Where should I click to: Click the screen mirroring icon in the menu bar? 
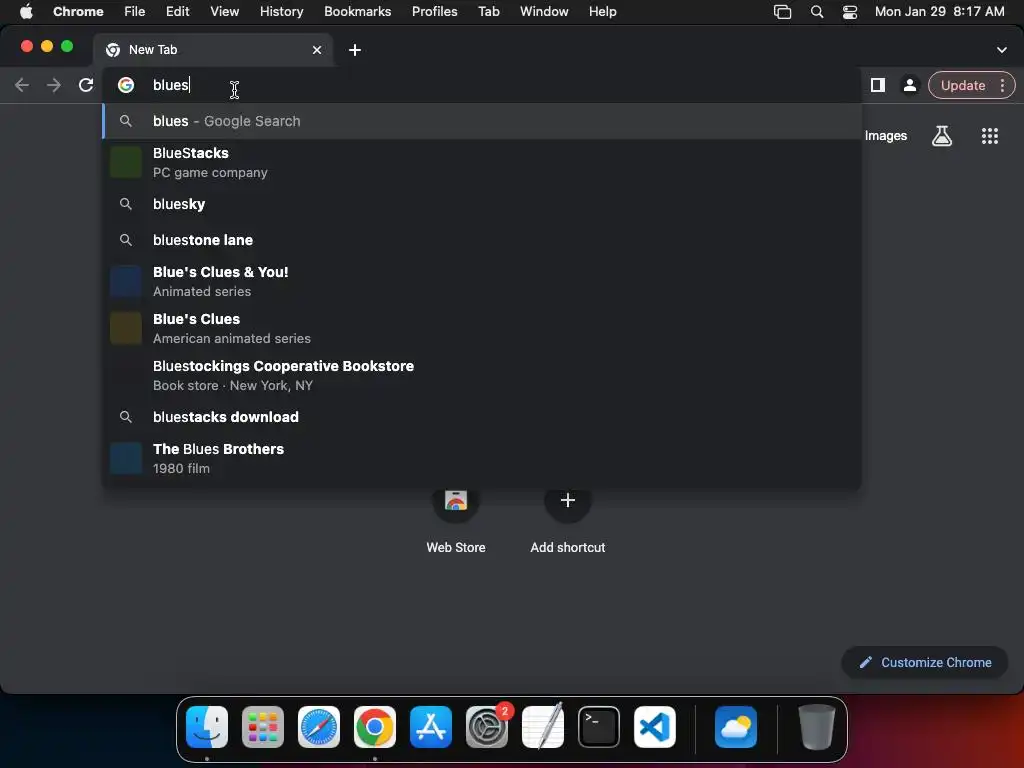(x=782, y=11)
